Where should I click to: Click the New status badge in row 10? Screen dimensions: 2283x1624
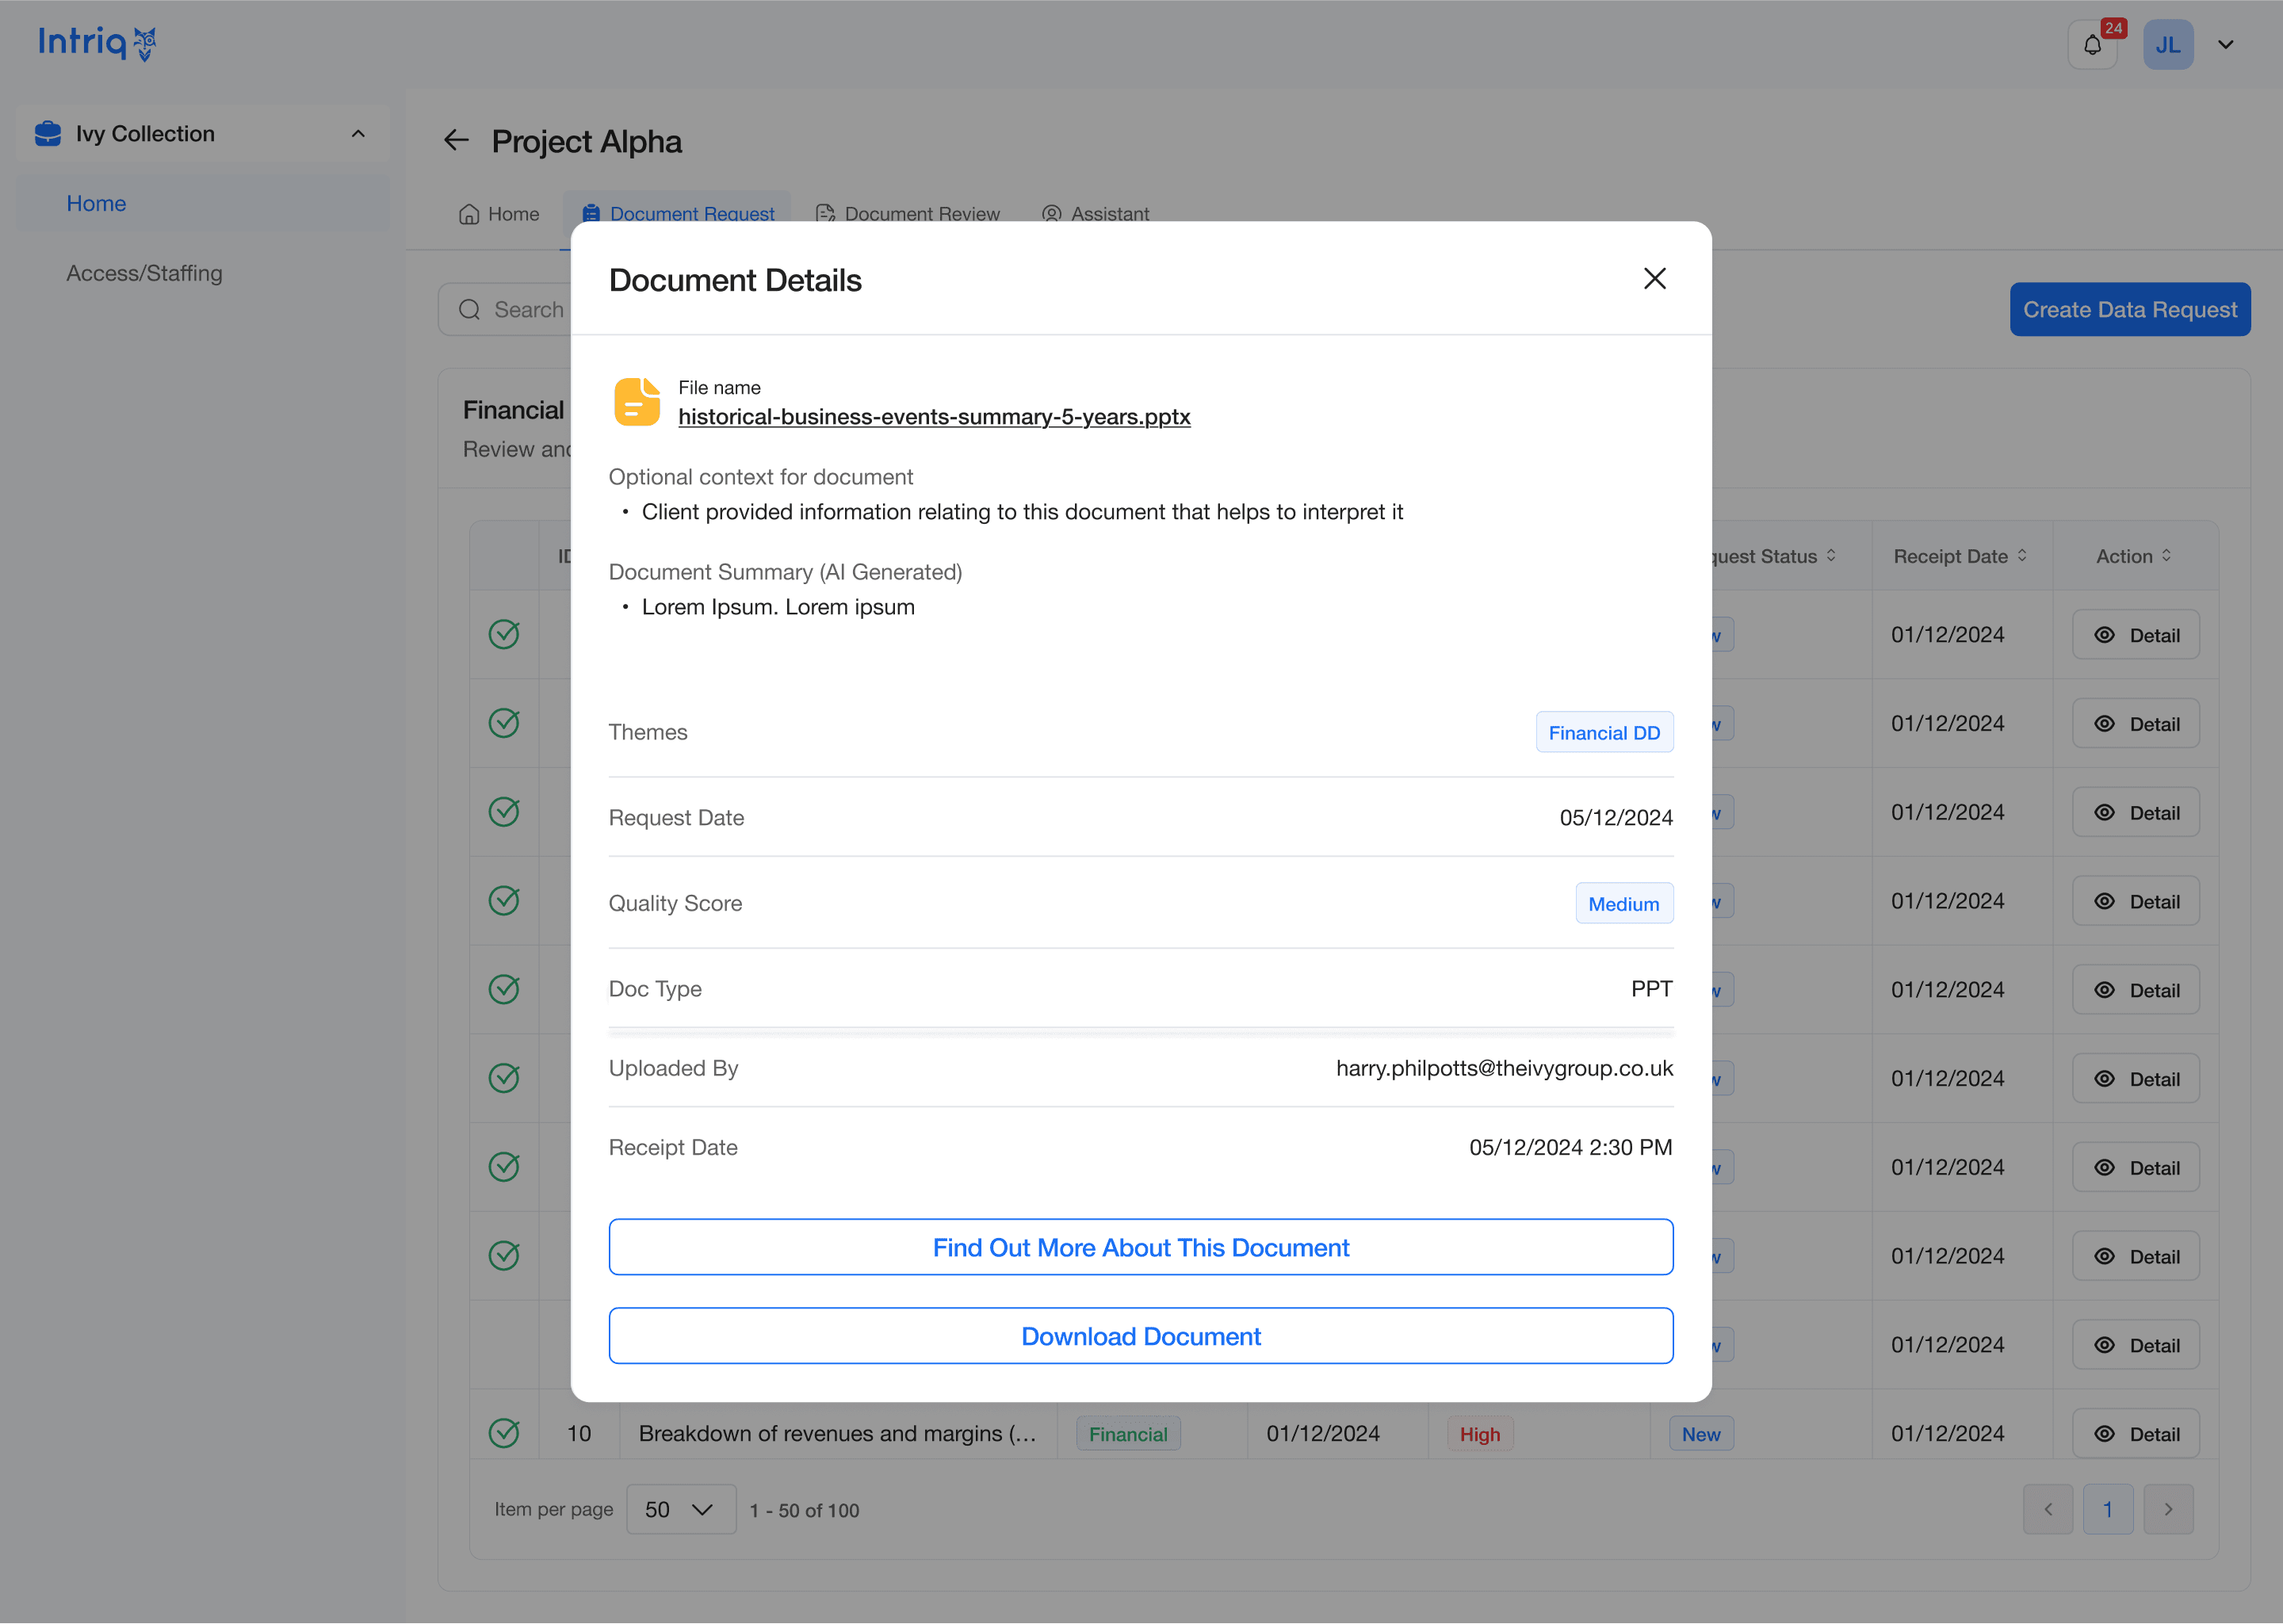(1700, 1434)
